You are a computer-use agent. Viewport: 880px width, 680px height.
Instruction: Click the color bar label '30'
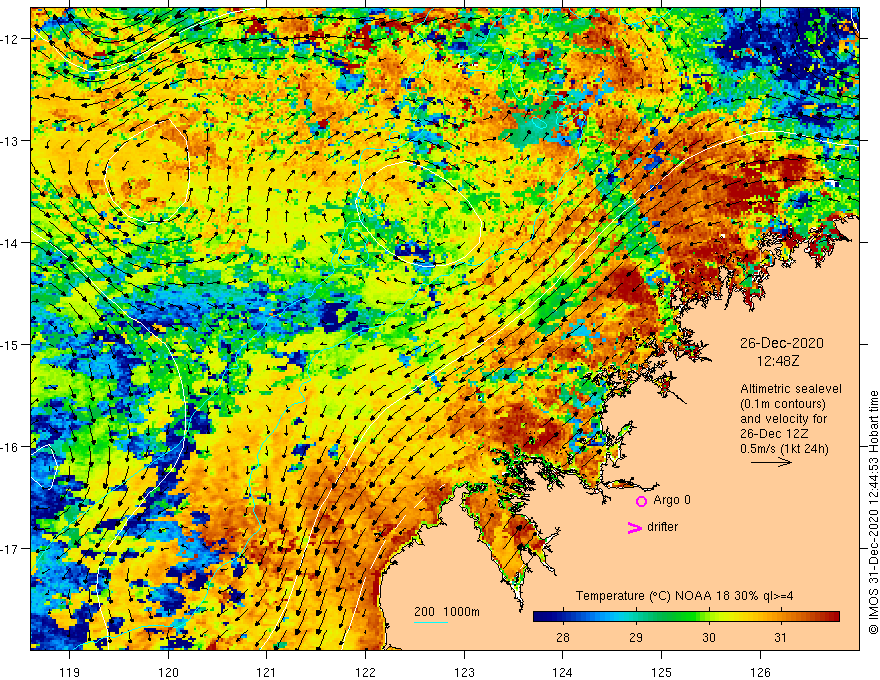click(709, 637)
